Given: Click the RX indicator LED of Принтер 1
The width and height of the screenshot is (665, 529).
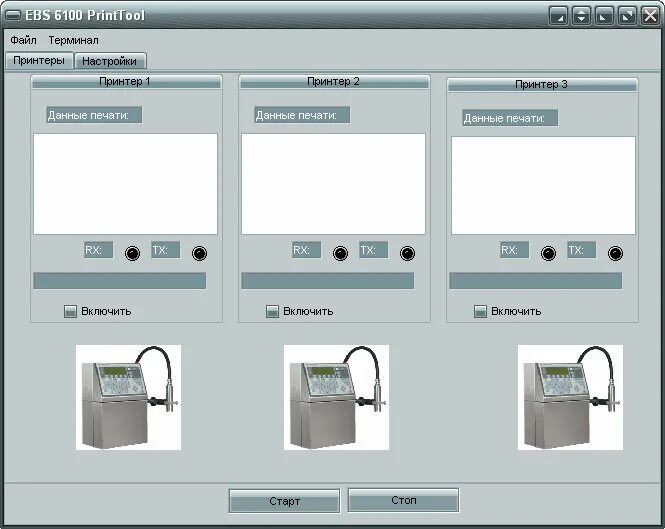Looking at the screenshot, I should 132,253.
